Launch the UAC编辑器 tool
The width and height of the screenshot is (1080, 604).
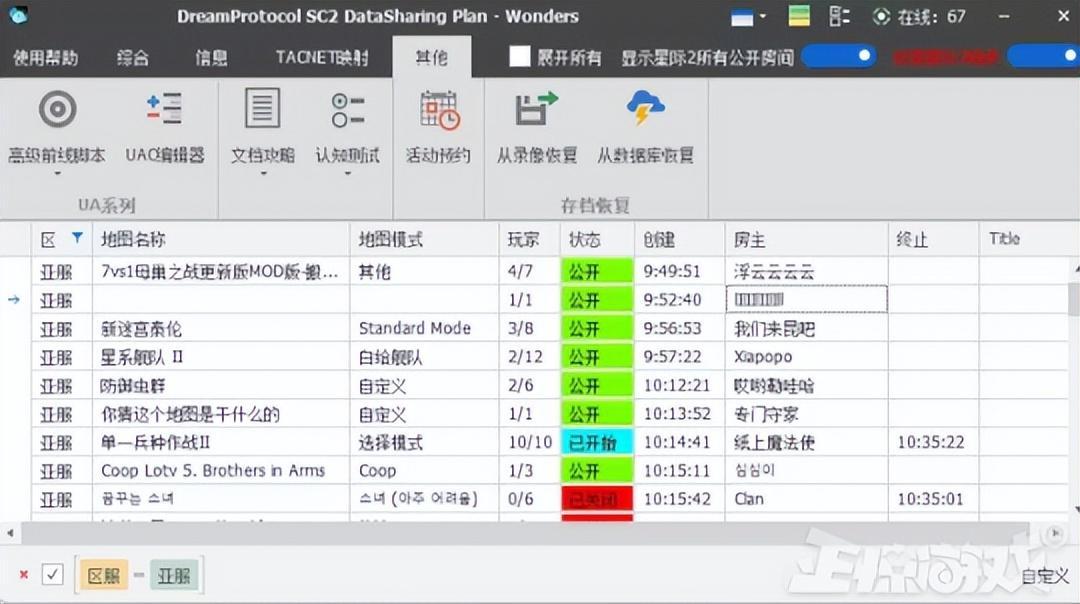165,110
